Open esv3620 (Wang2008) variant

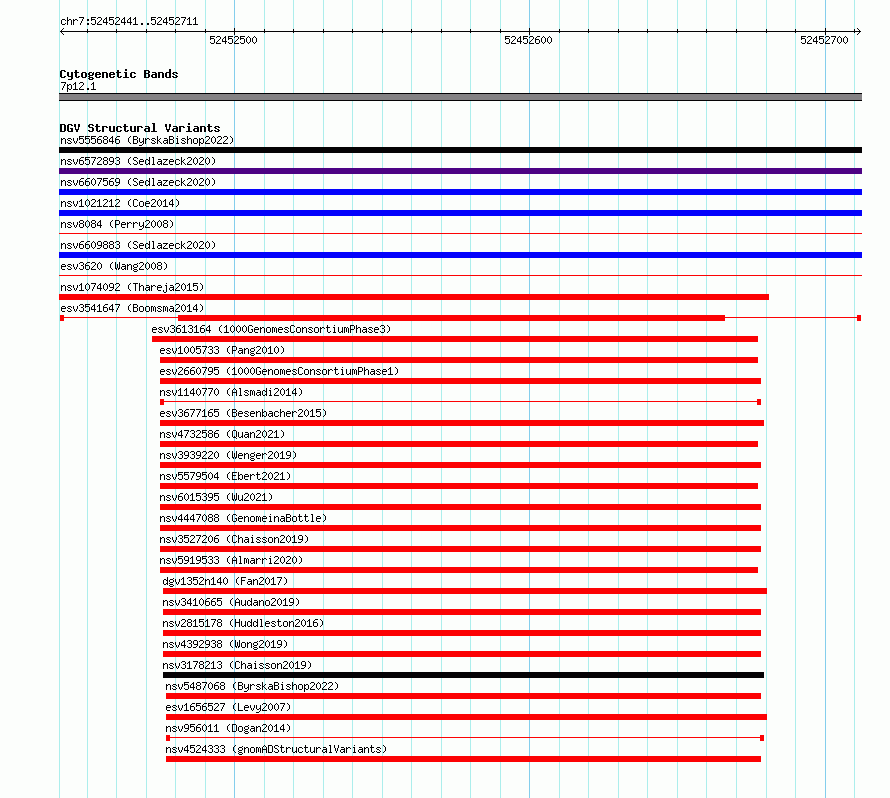[x=114, y=266]
